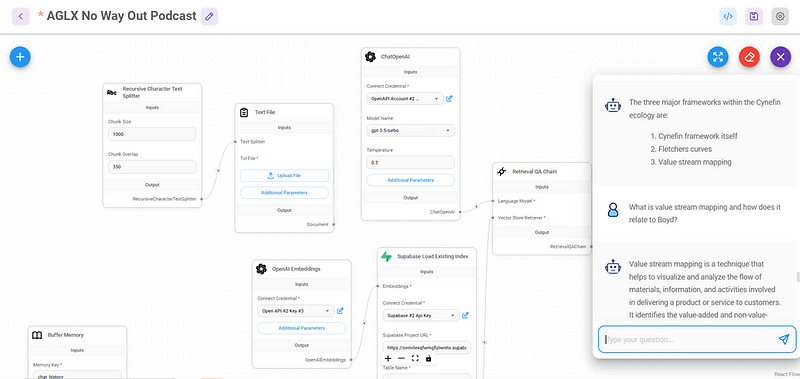
Task: Edit the flow name with pencil icon
Action: [209, 16]
